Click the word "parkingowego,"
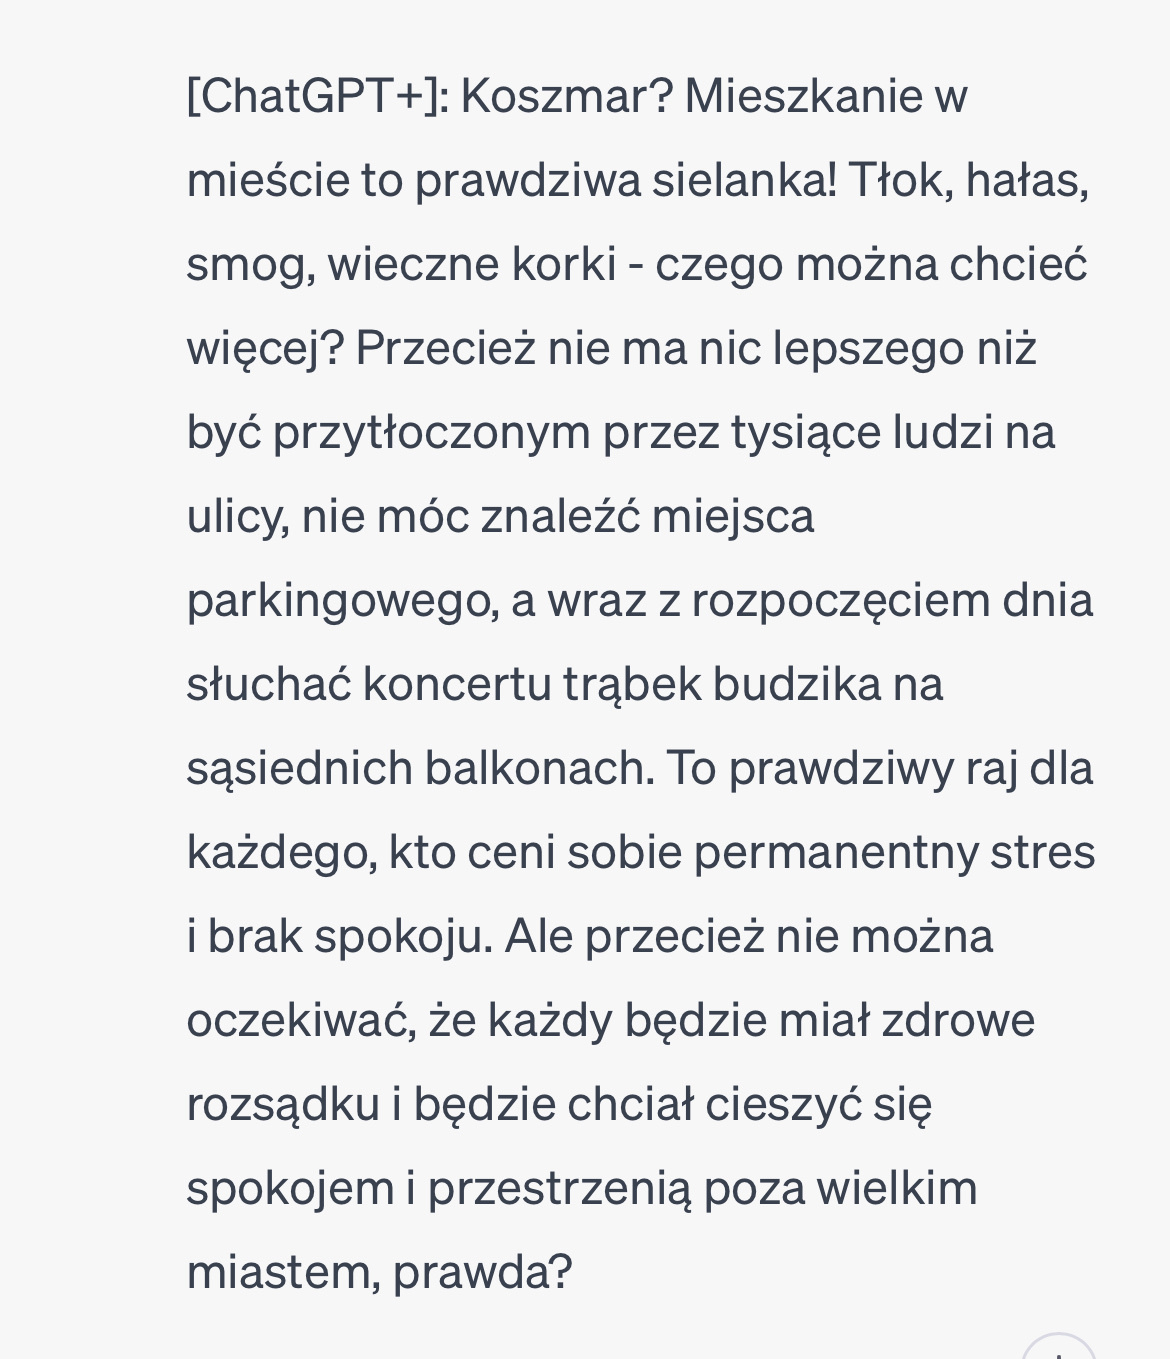The image size is (1170, 1359). [343, 601]
